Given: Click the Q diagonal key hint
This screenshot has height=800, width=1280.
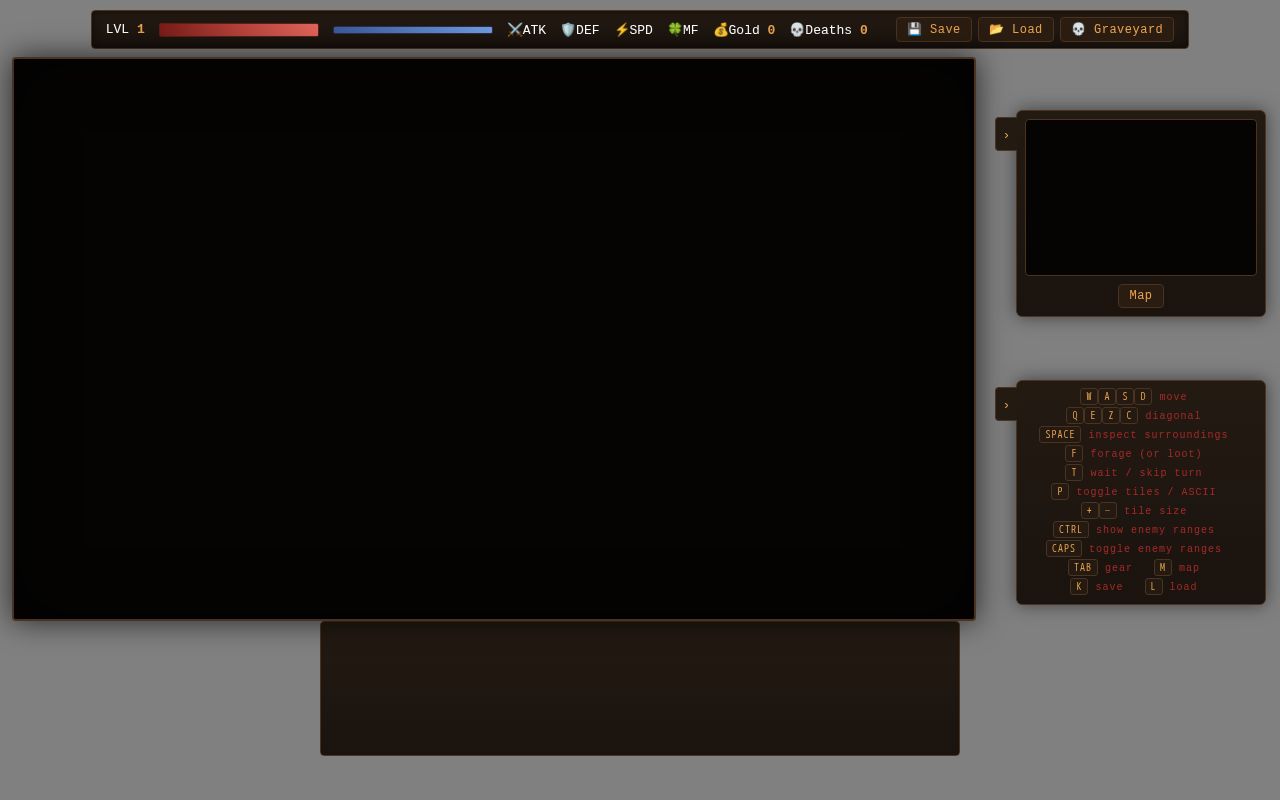Looking at the screenshot, I should pos(1075,416).
